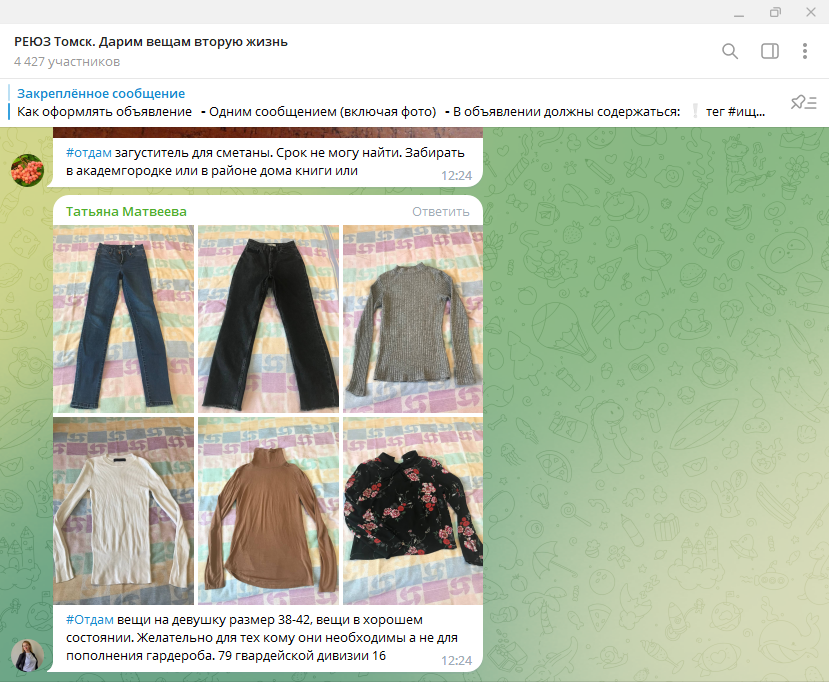Click the magnifier icon to search messages
Screen dimensions: 829x682
click(730, 51)
